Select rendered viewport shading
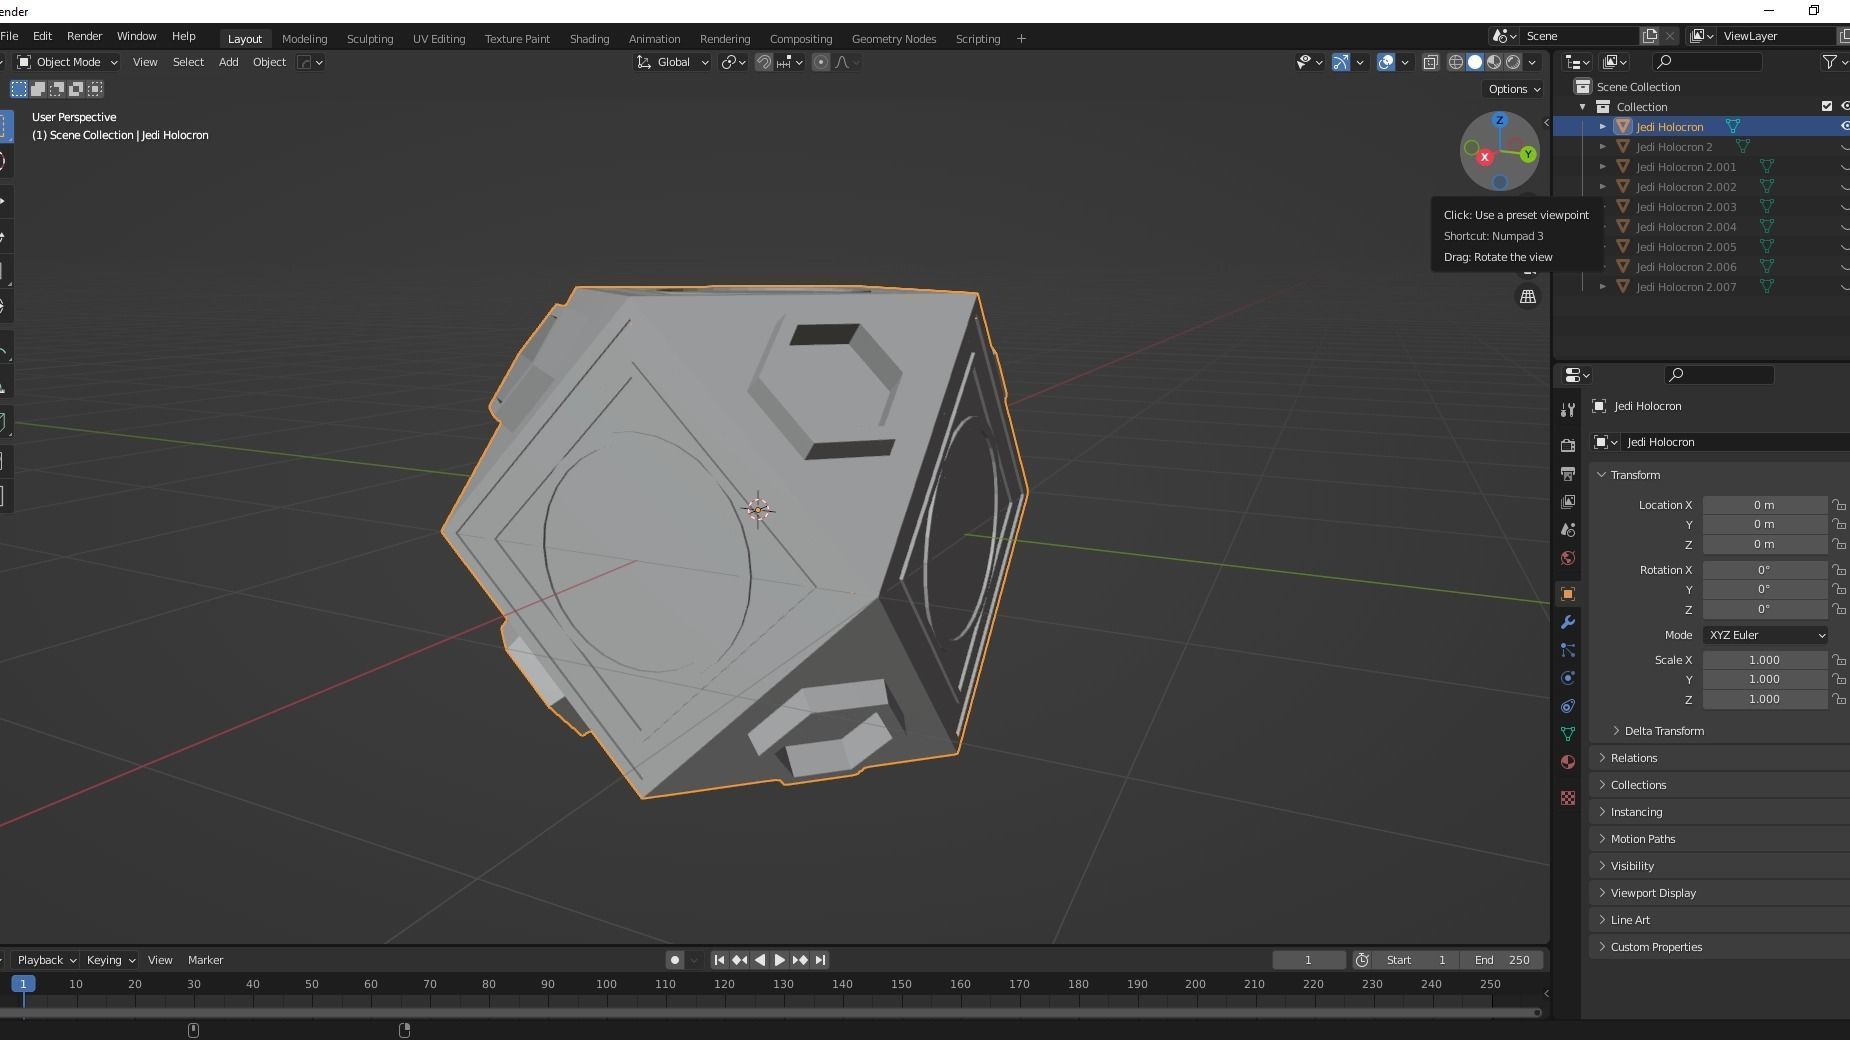 point(1513,62)
